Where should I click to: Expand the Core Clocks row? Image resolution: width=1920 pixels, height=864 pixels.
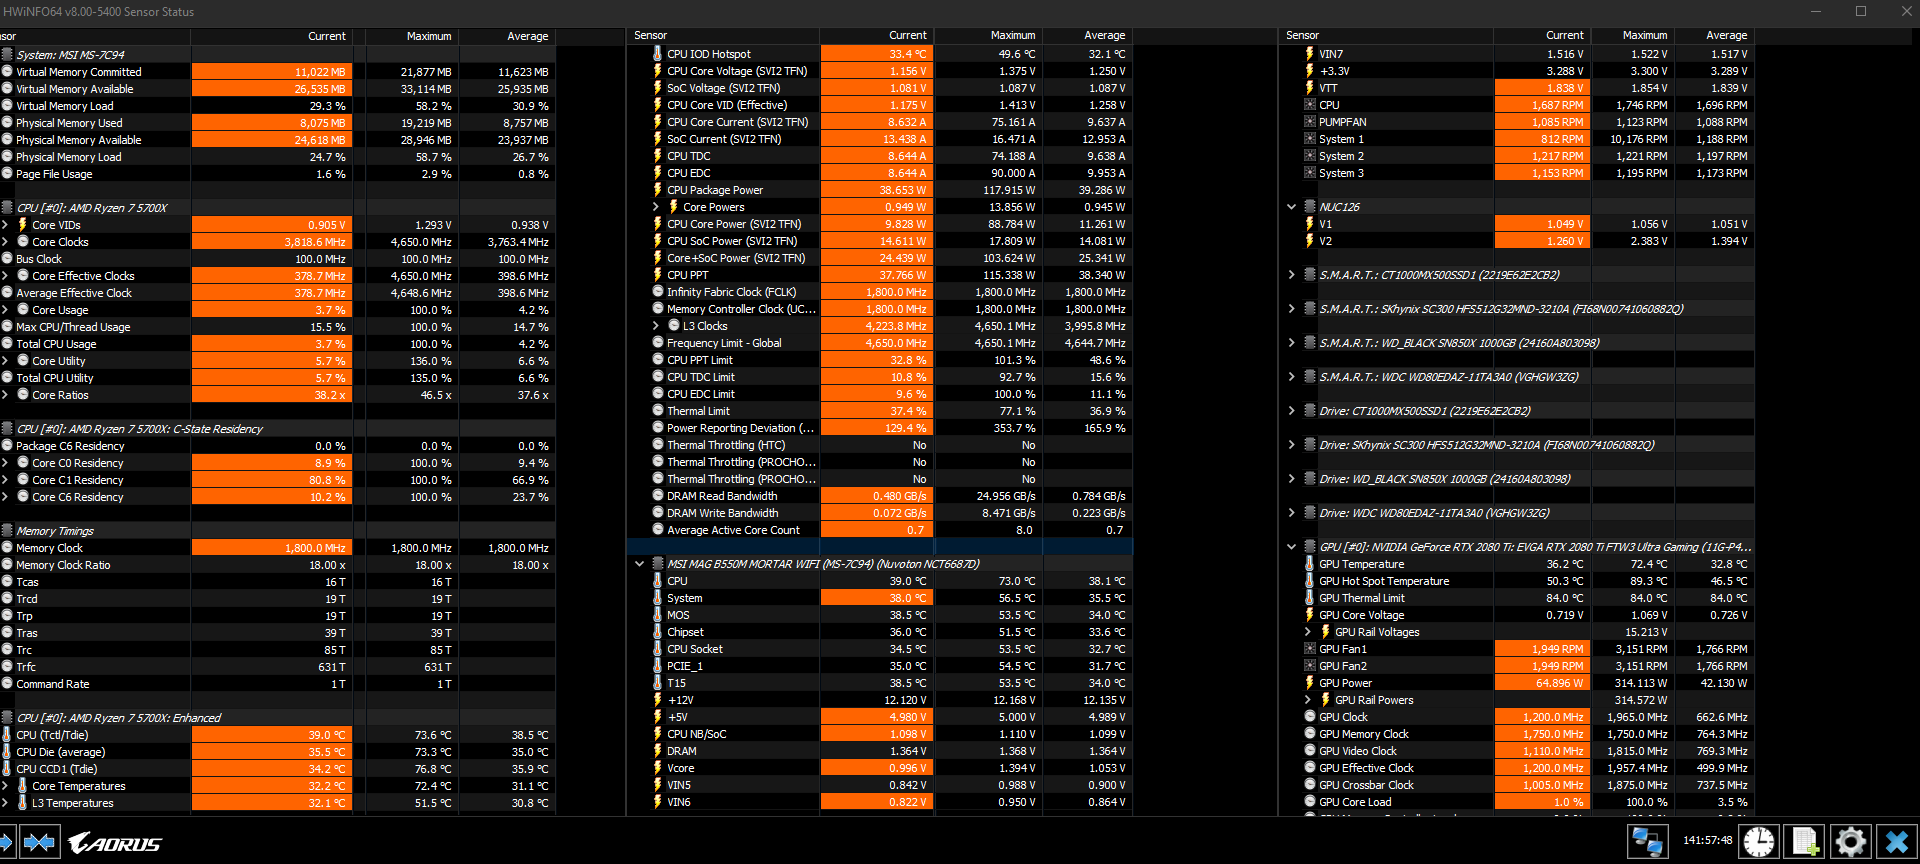click(5, 242)
